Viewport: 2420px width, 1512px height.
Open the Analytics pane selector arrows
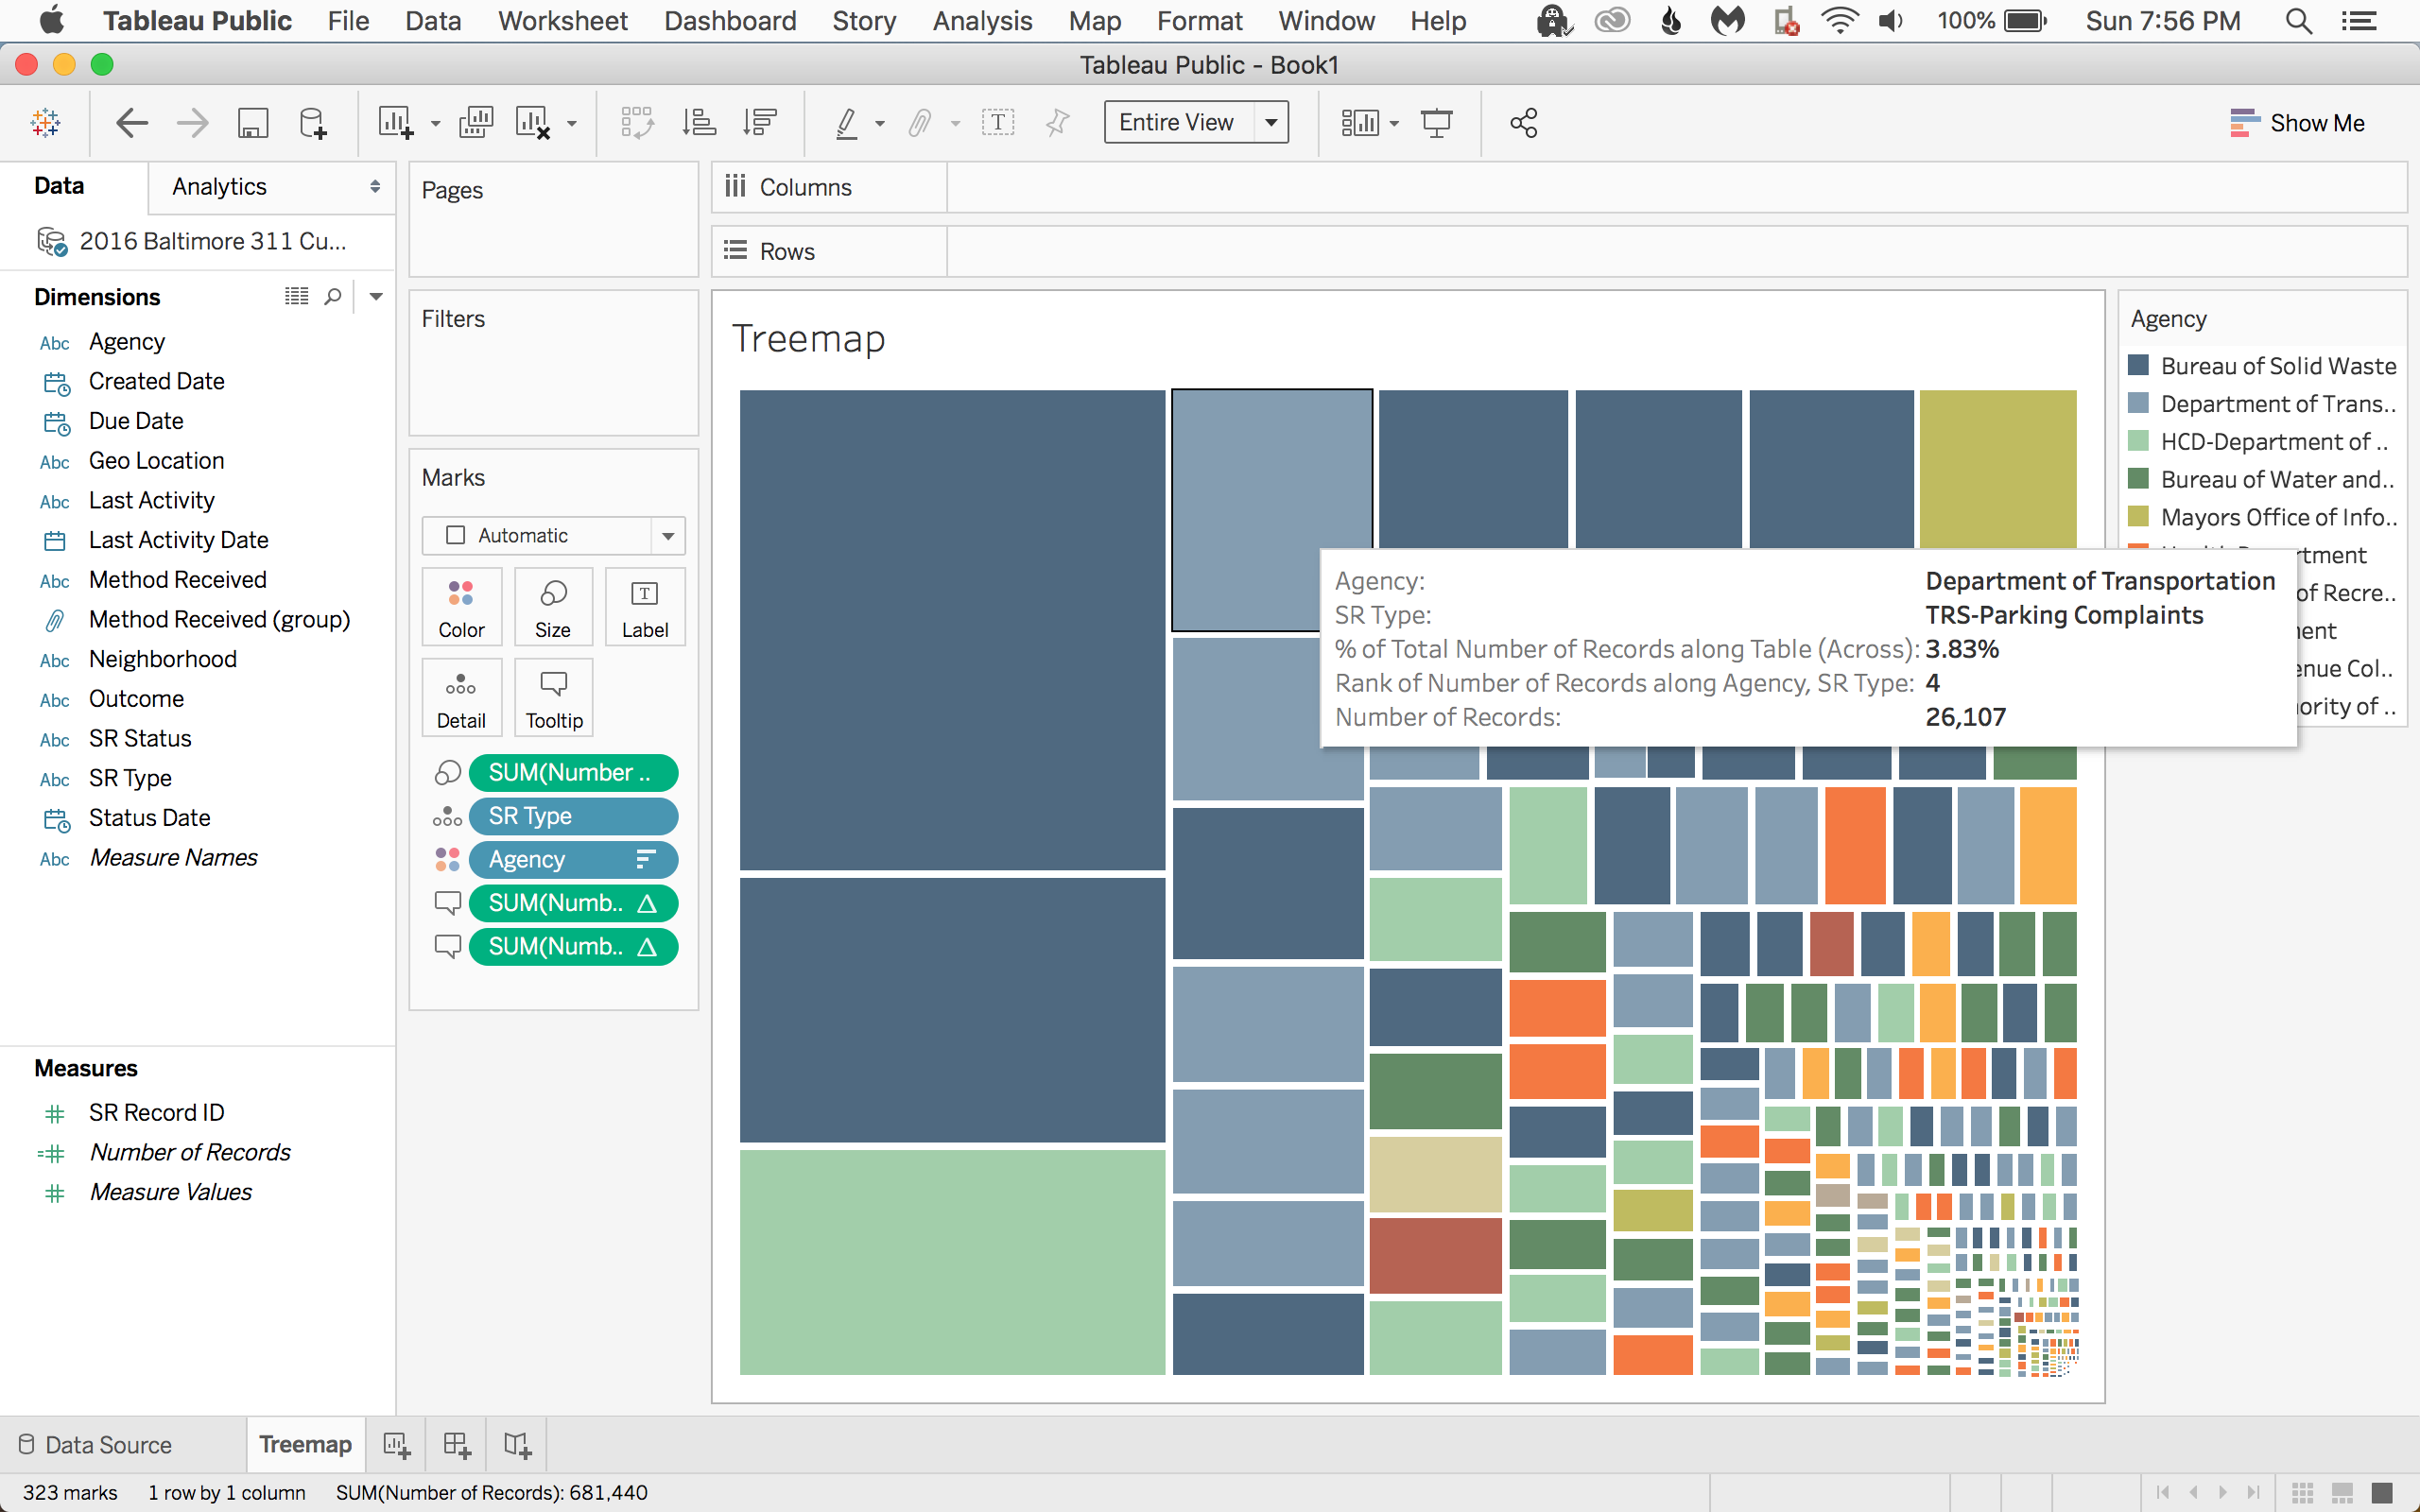tap(375, 187)
